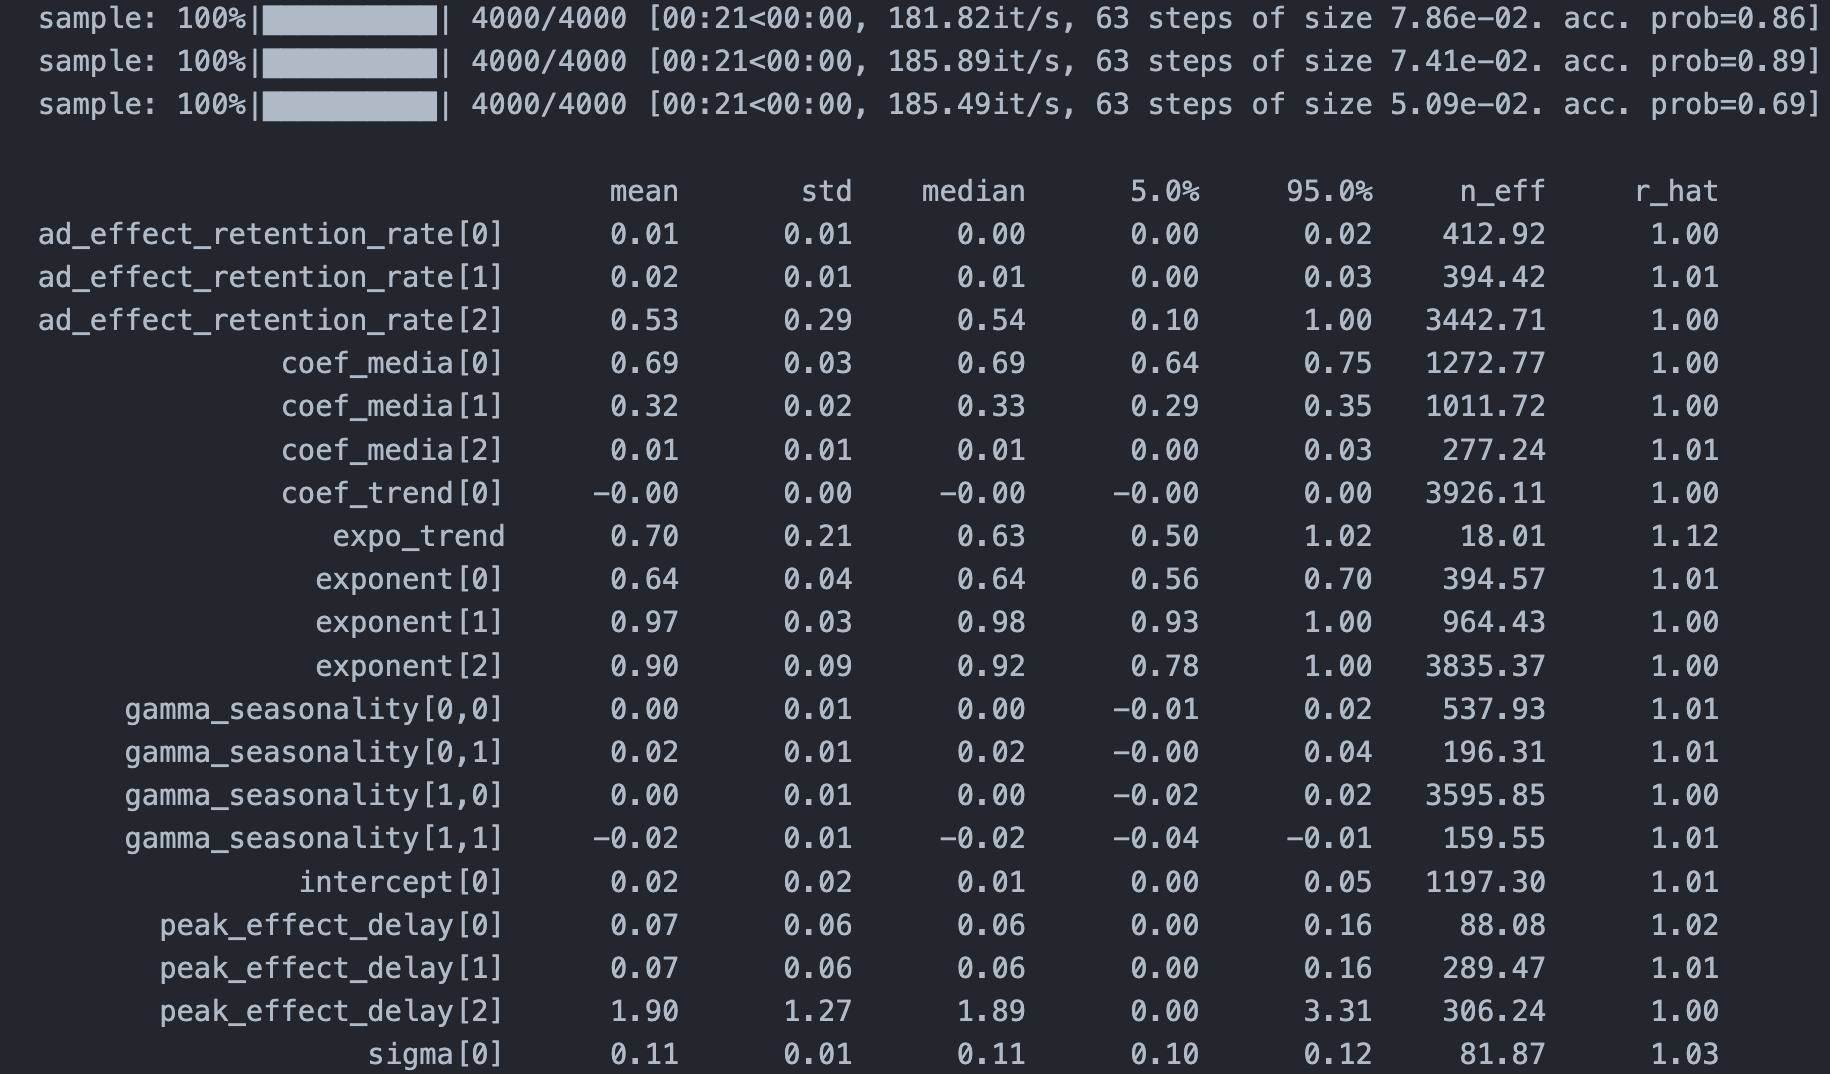Screen dimensions: 1830x1074
Task: Click the intercept[0] row label
Action: [401, 882]
